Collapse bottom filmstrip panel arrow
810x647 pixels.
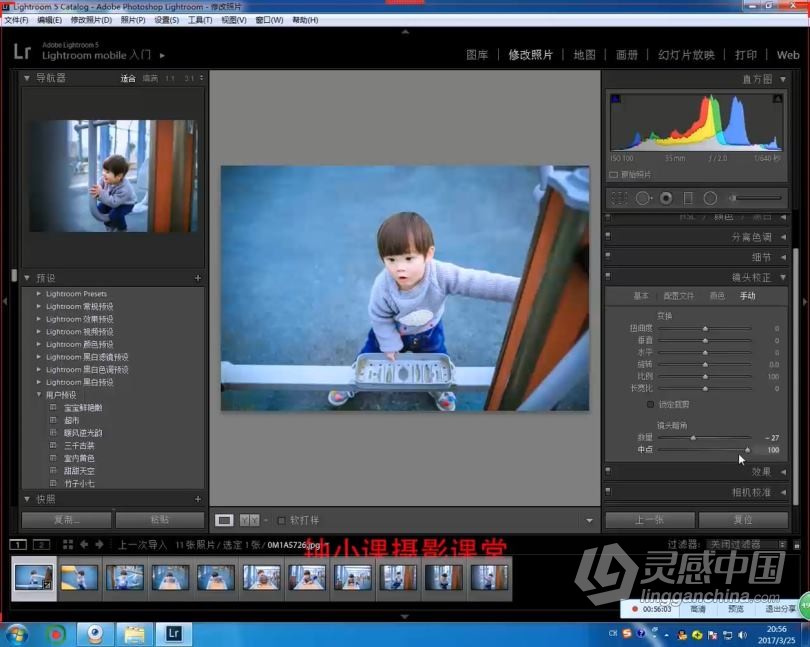coord(405,617)
